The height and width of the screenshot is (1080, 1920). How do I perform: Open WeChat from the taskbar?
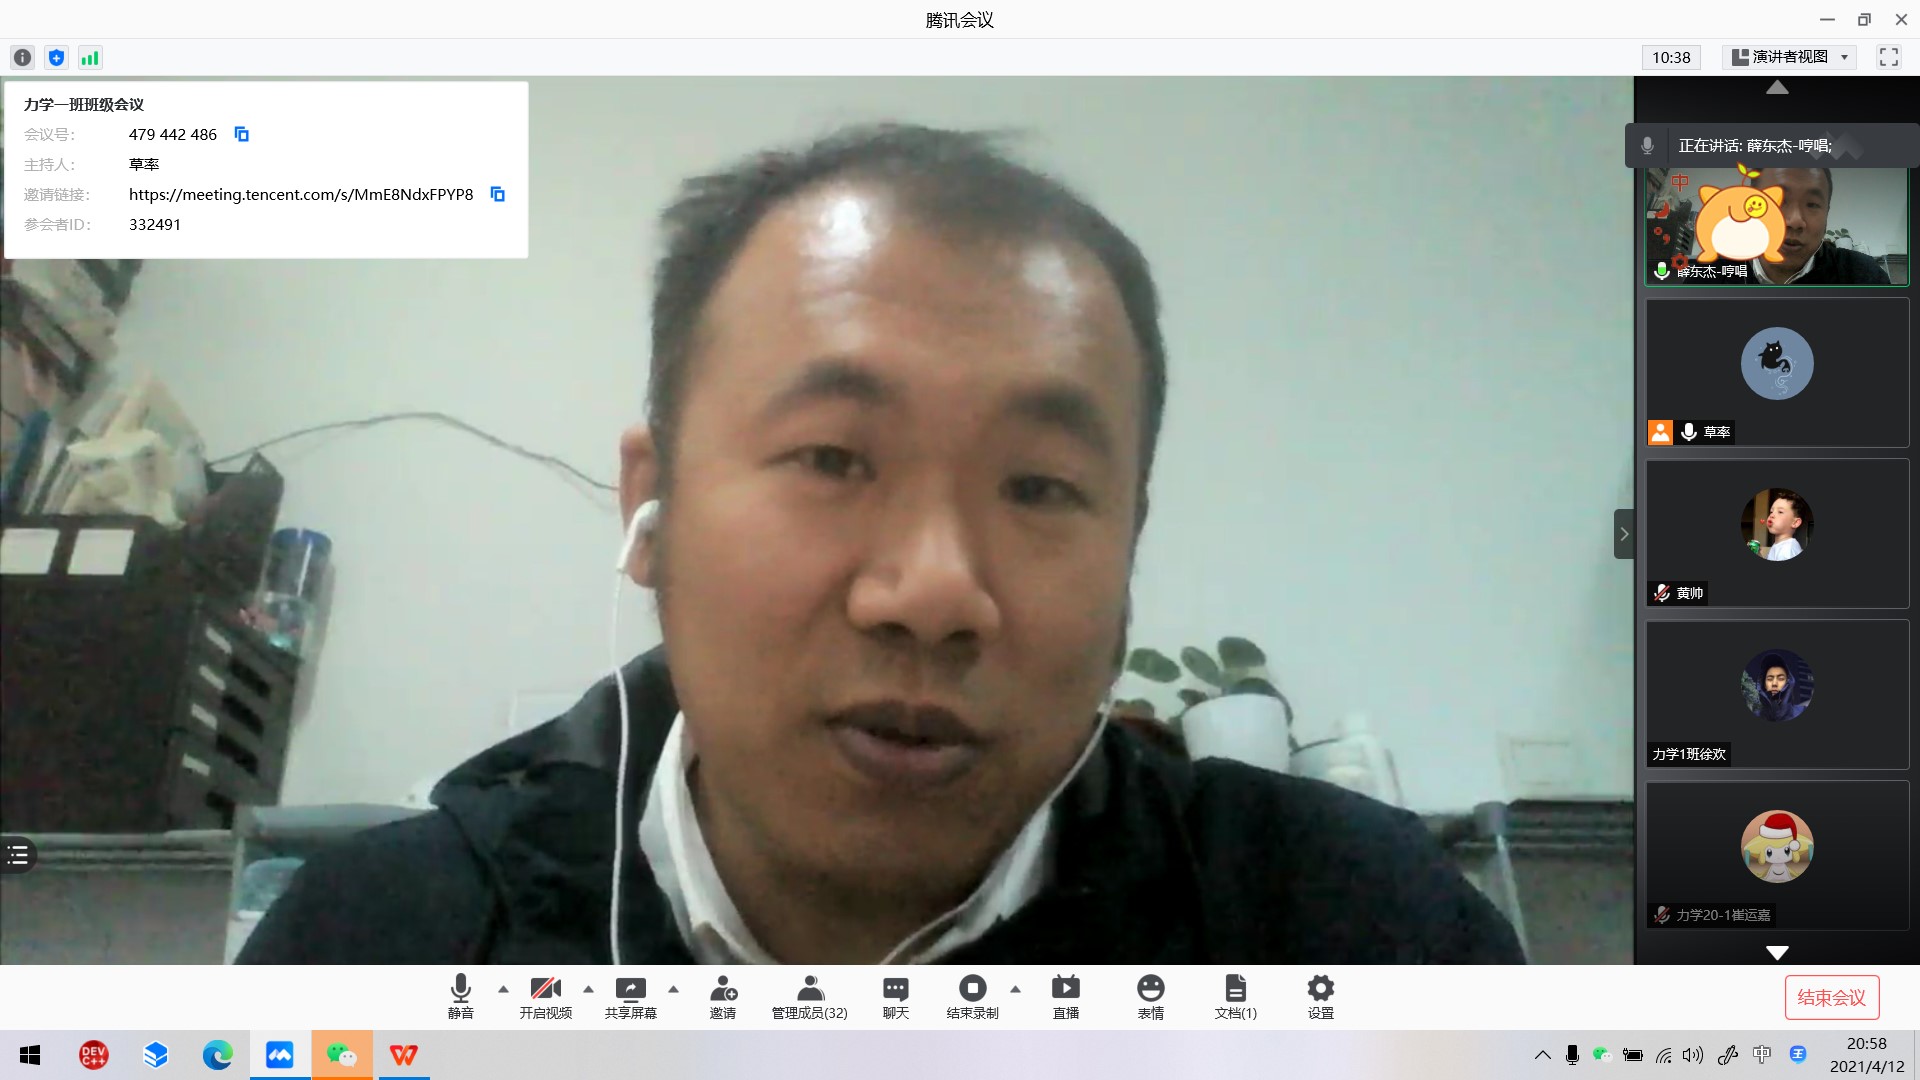point(342,1055)
